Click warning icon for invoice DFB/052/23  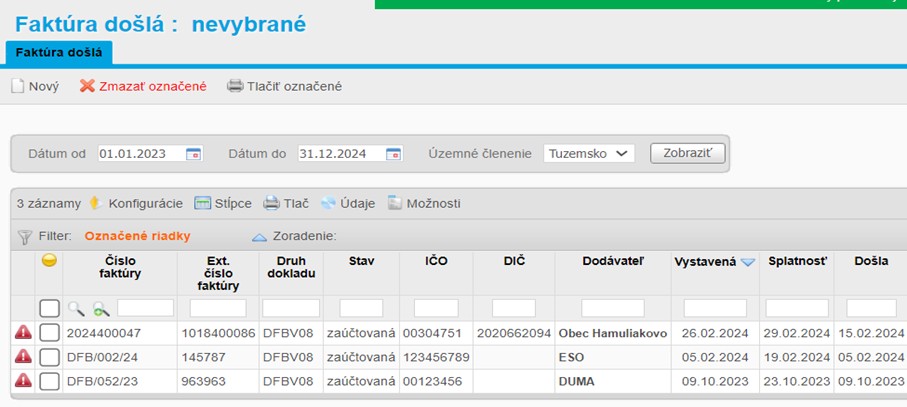point(23,381)
